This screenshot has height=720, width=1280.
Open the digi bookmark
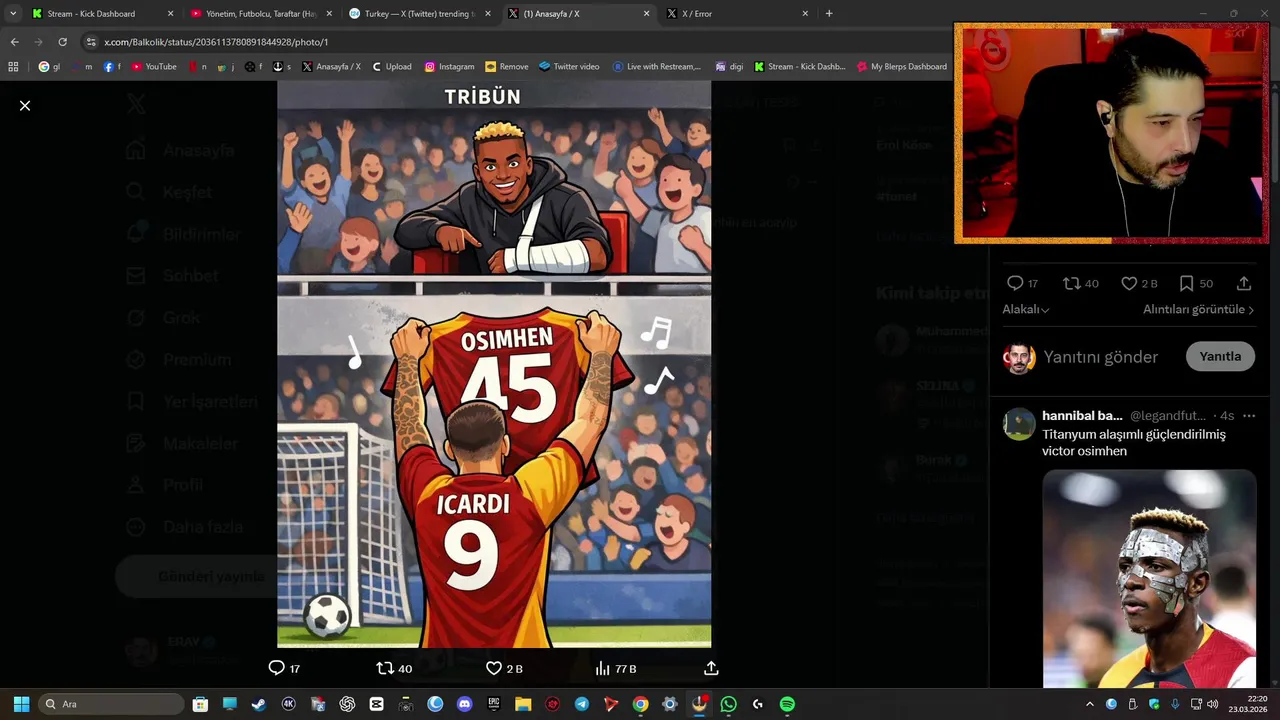[x=729, y=67]
